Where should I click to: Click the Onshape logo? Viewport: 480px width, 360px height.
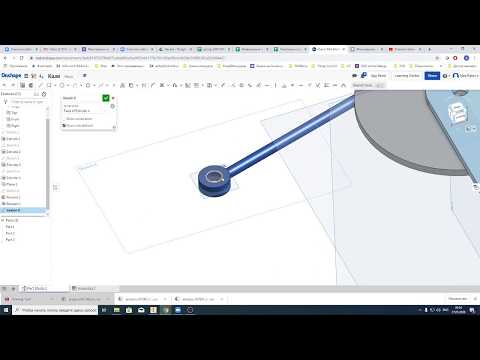11,76
